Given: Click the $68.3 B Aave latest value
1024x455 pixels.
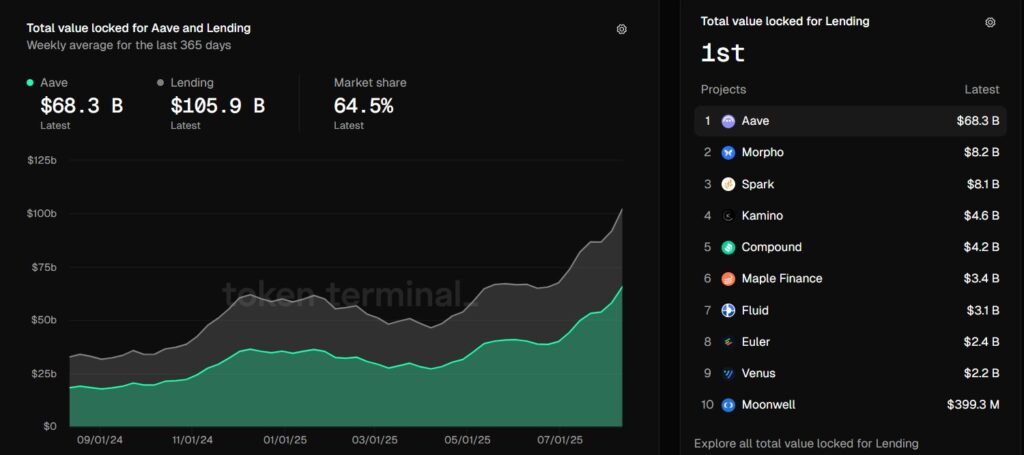Looking at the screenshot, I should coord(82,105).
